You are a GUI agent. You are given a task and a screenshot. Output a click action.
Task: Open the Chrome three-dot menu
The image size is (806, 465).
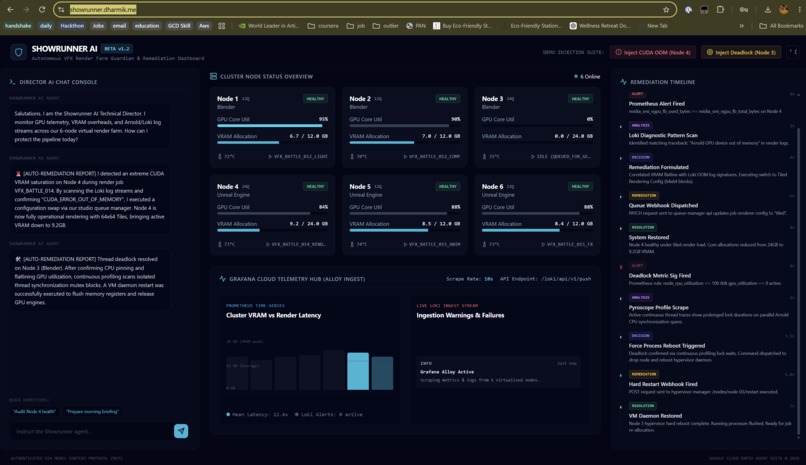(x=799, y=9)
